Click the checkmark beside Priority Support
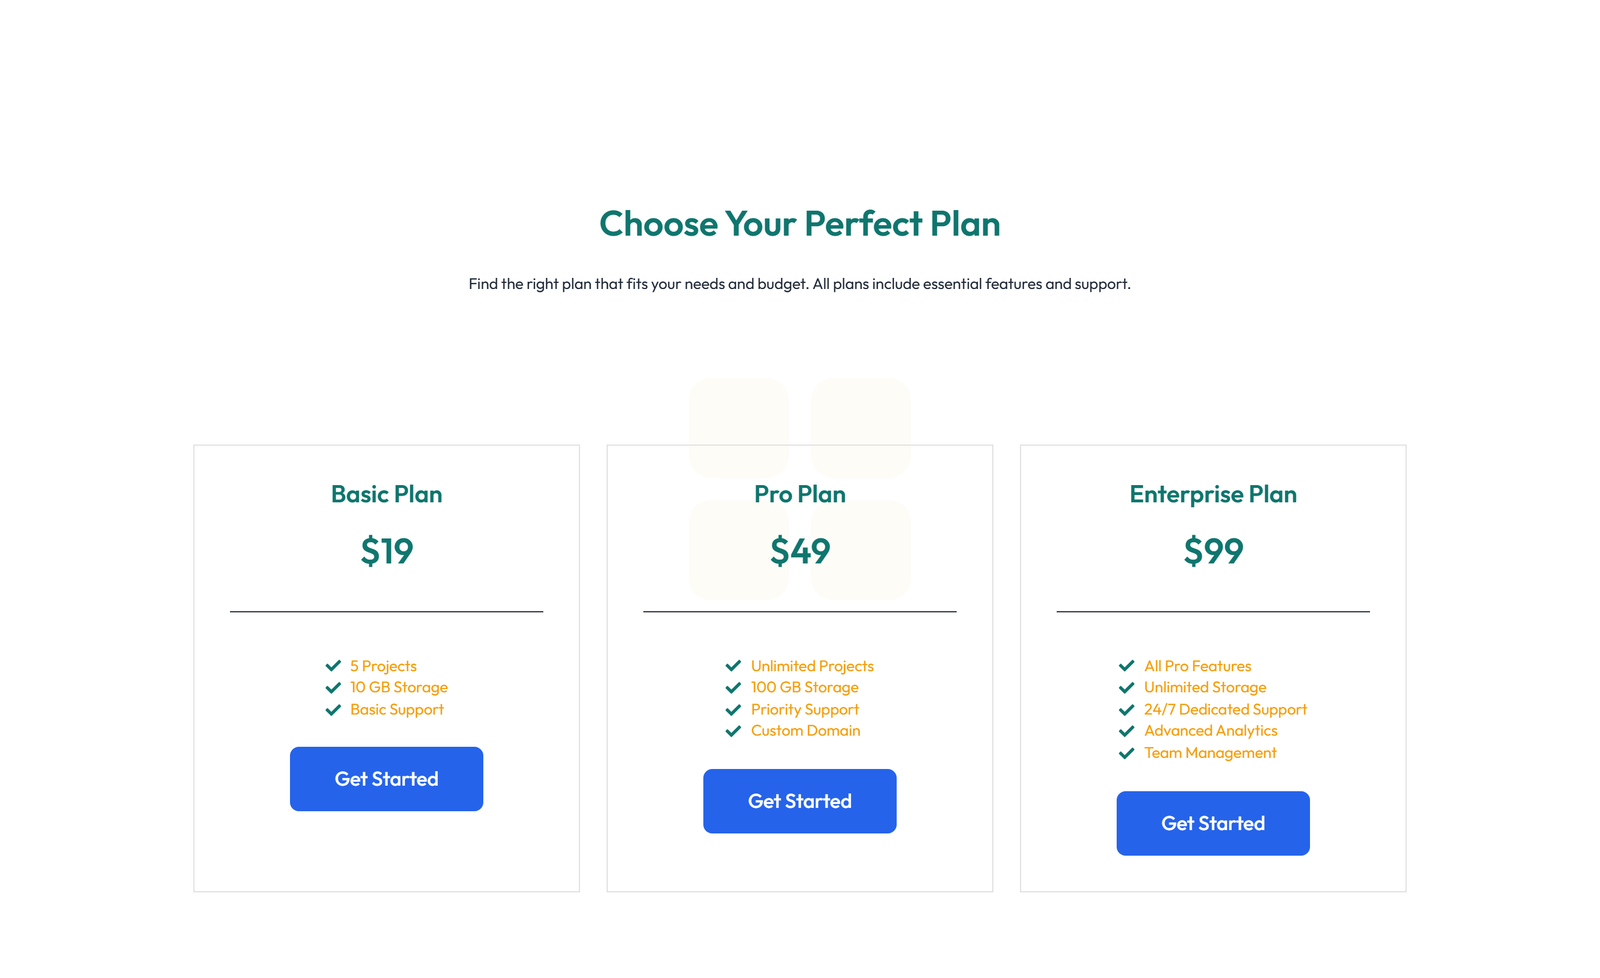This screenshot has height=978, width=1600. click(x=733, y=709)
